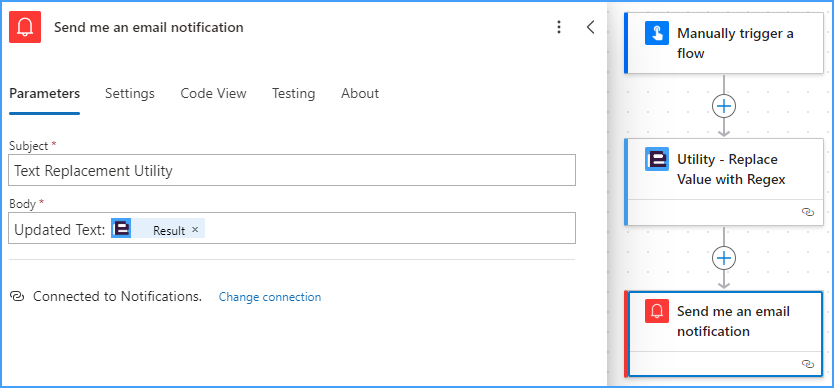This screenshot has height=388, width=834.
Task: Open the Code View tab
Action: tap(213, 94)
